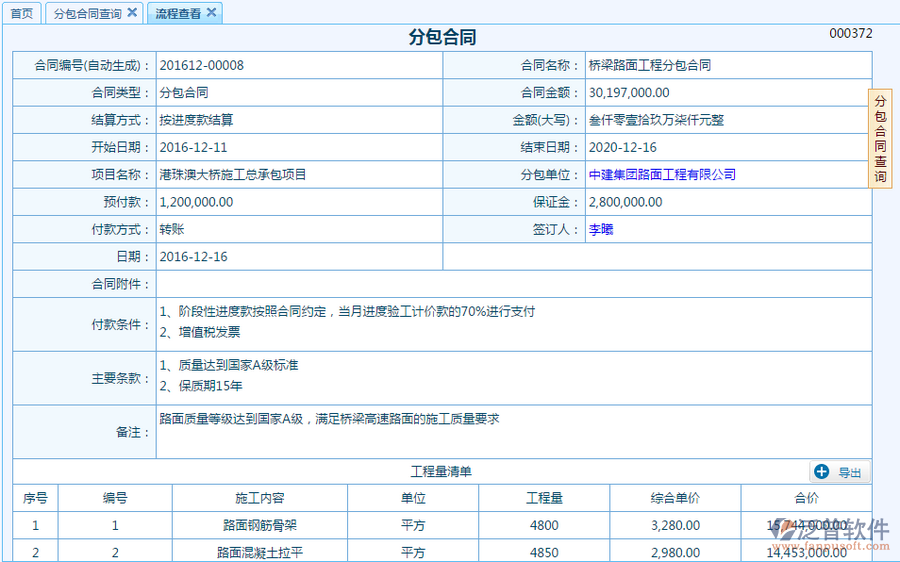
Task: Select the end date 2020-12-16 field
Action: [623, 148]
